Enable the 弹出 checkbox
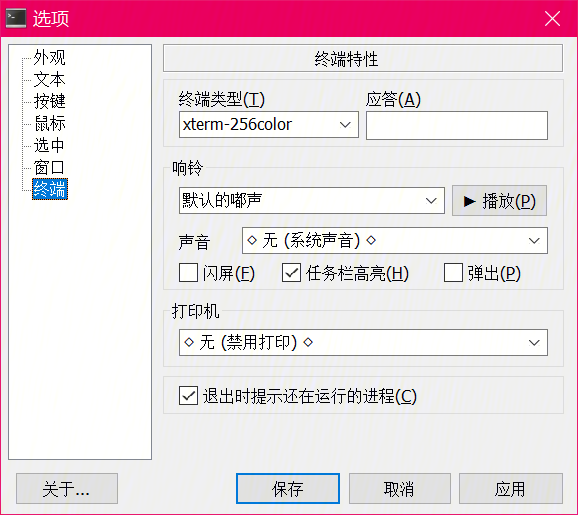The width and height of the screenshot is (578, 515). tap(453, 273)
